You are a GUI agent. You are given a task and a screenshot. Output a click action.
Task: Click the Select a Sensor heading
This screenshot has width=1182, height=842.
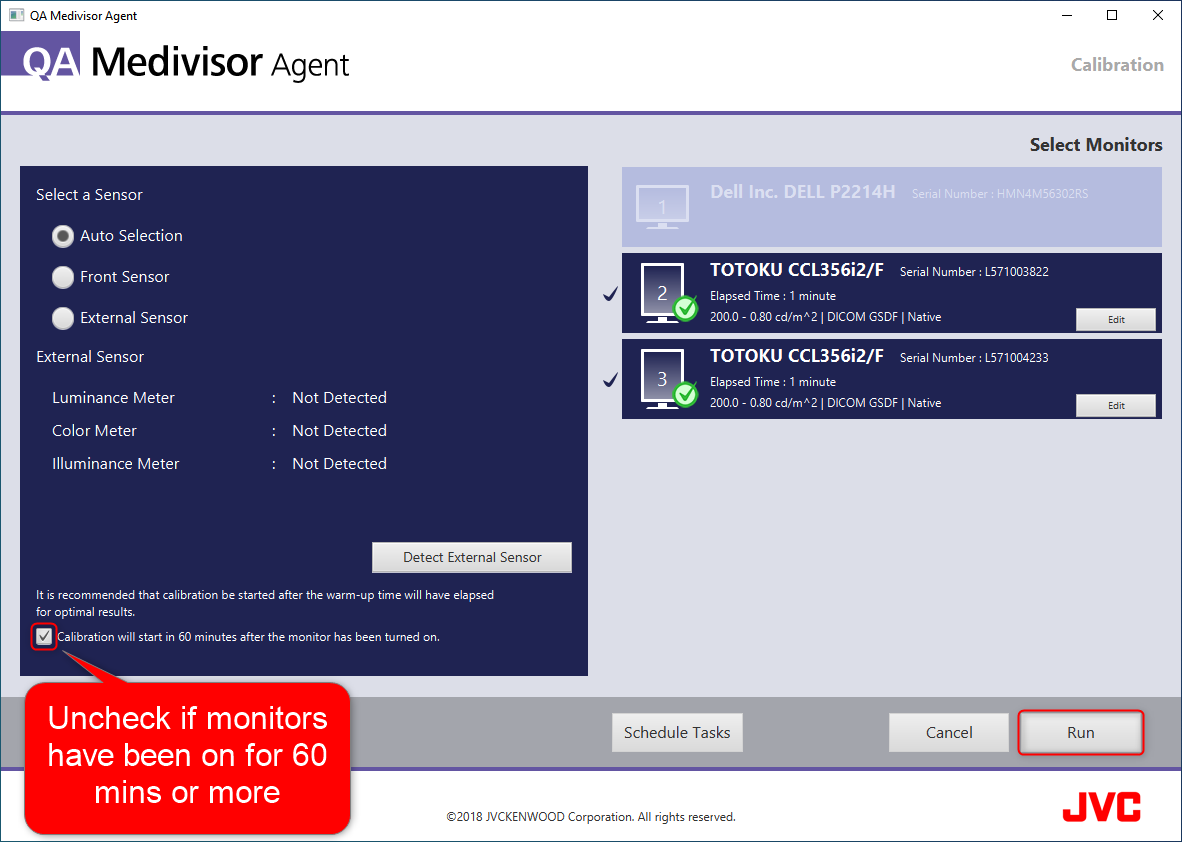point(89,194)
